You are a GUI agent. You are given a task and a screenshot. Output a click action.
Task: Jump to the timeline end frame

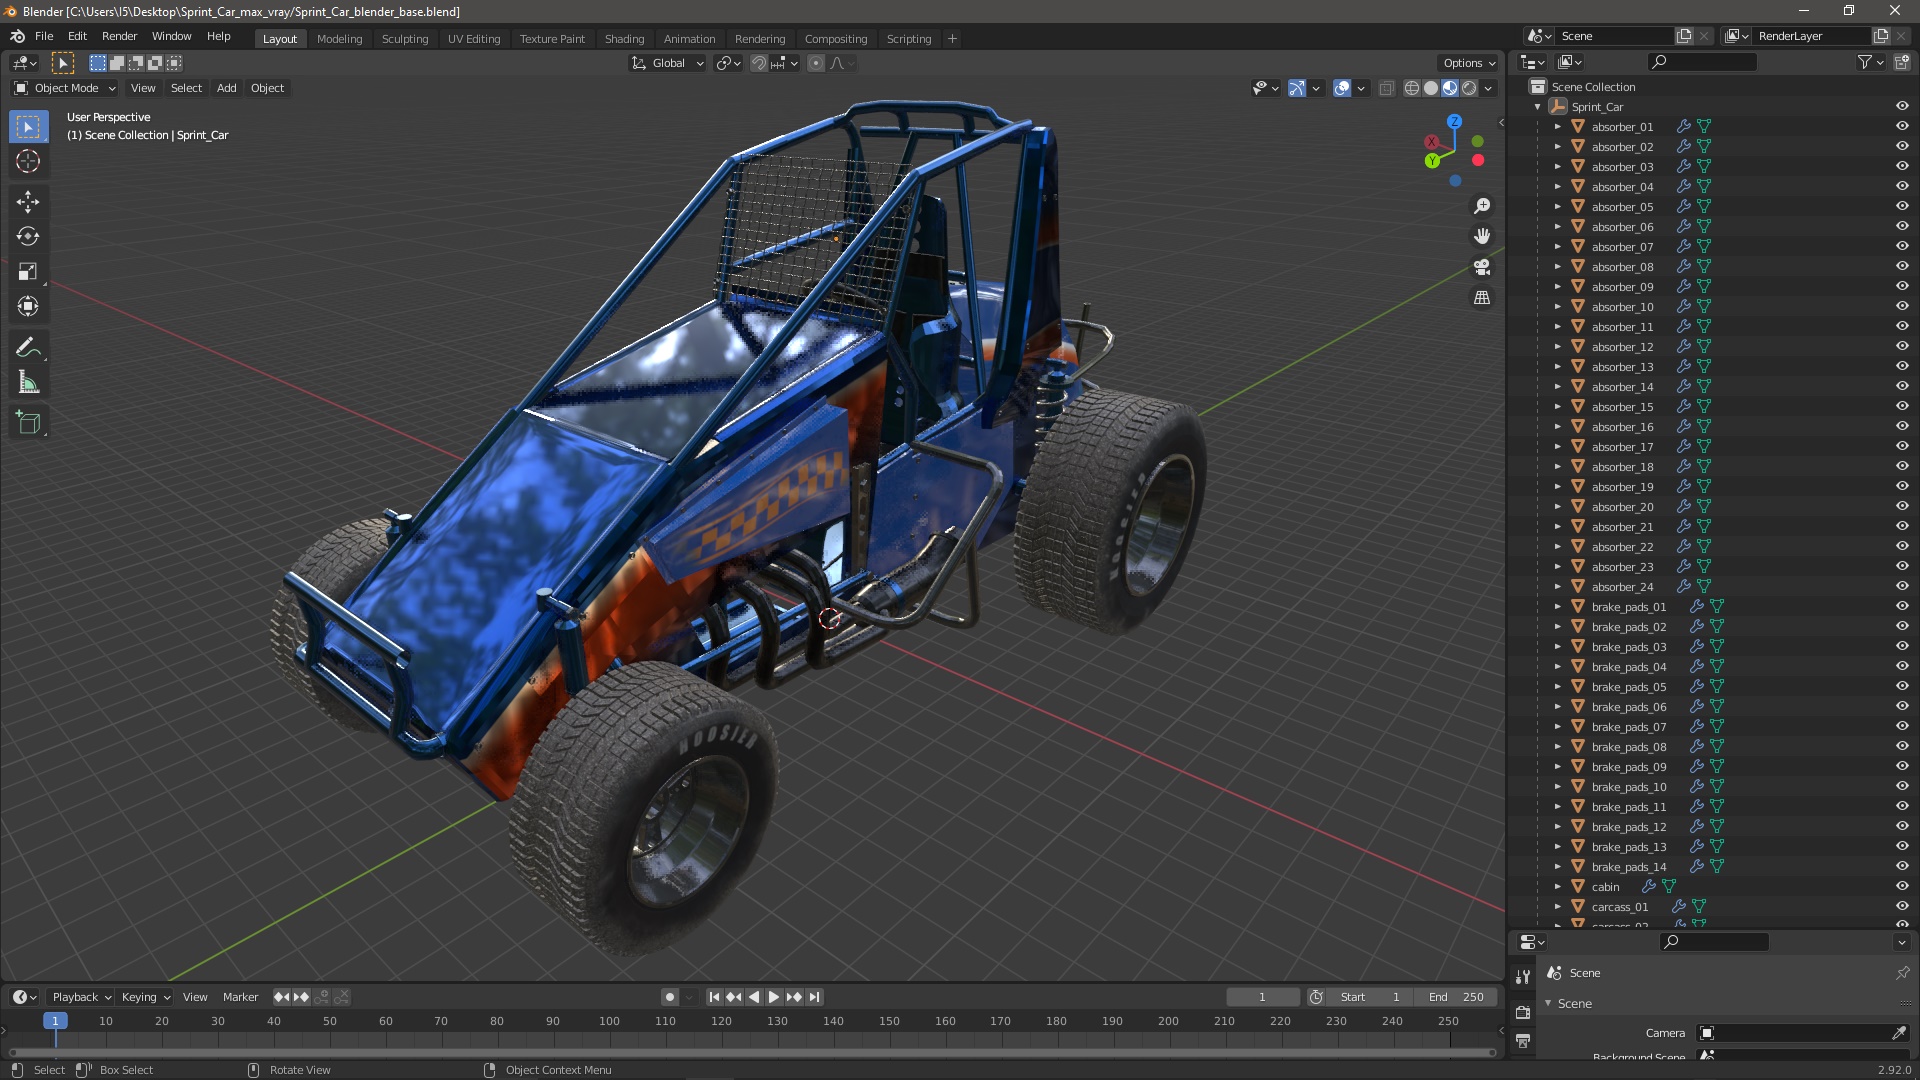[x=815, y=997]
